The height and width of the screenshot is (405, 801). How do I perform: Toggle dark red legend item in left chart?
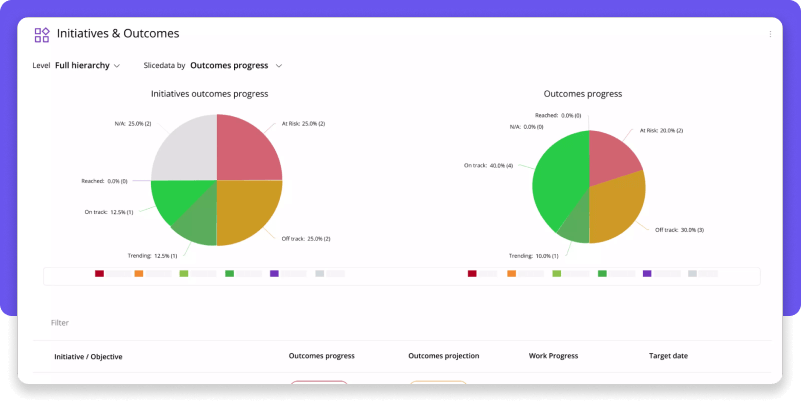[100, 273]
